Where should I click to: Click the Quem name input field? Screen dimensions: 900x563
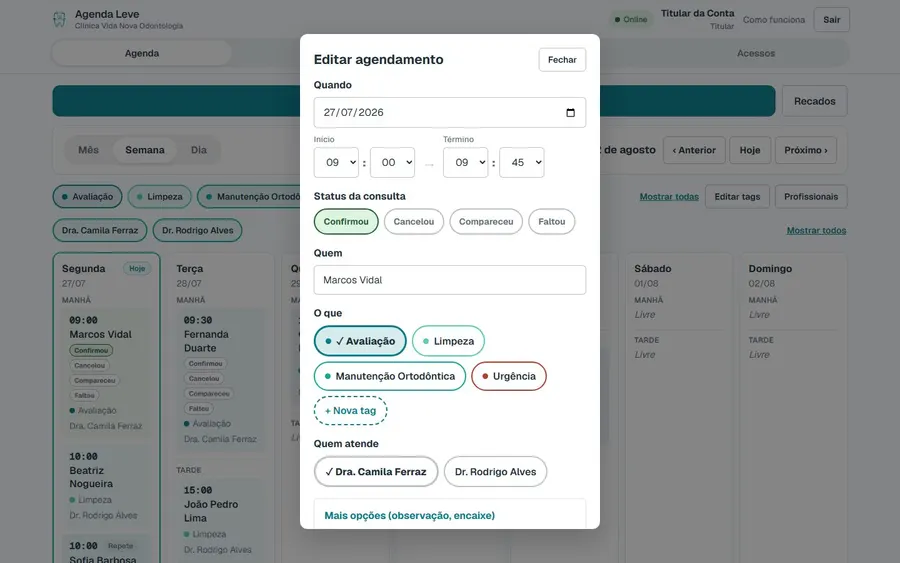pyautogui.click(x=450, y=280)
